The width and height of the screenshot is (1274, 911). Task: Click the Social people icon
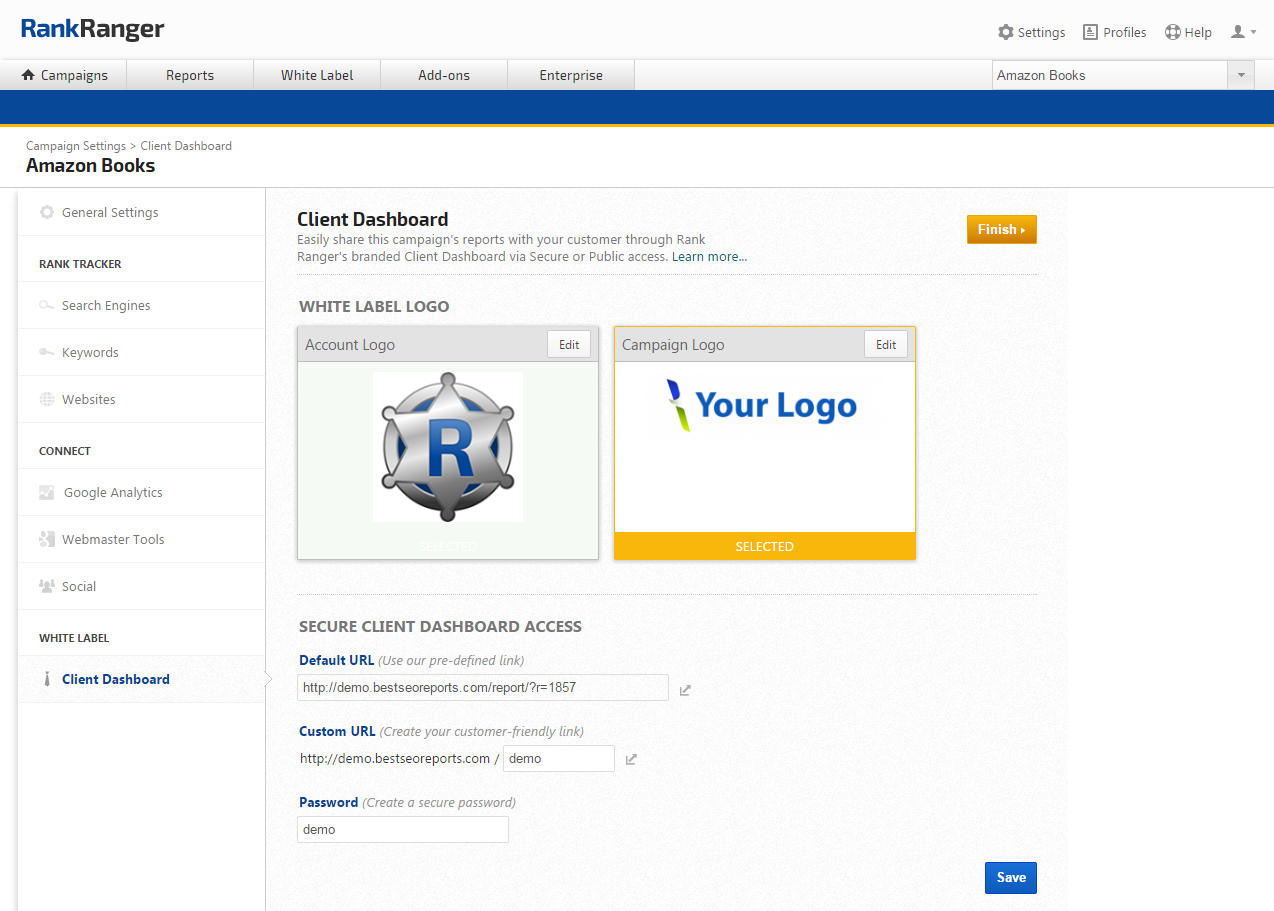(47, 586)
